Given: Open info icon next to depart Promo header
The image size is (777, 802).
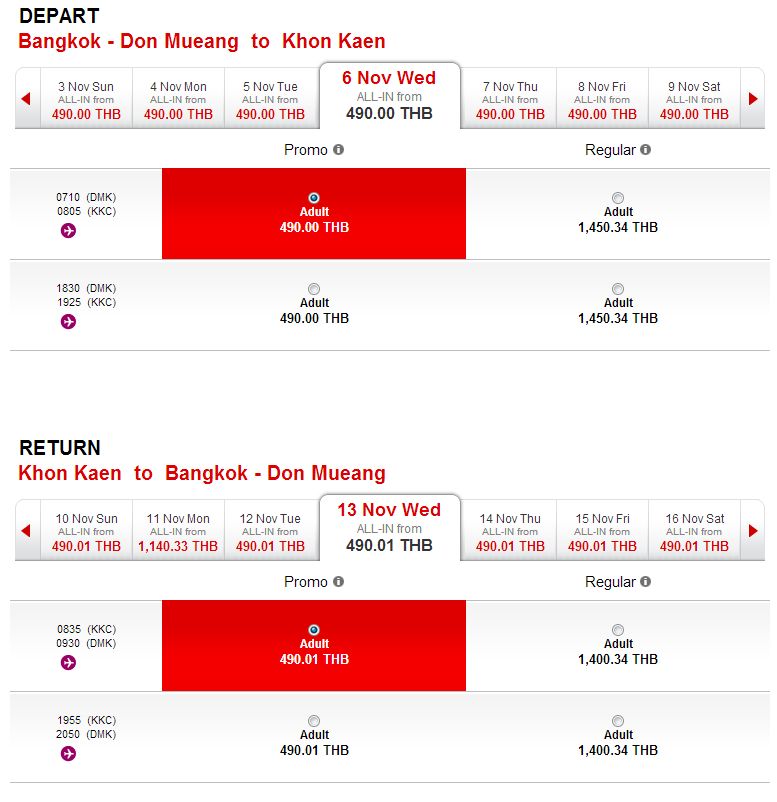Looking at the screenshot, I should (x=339, y=149).
